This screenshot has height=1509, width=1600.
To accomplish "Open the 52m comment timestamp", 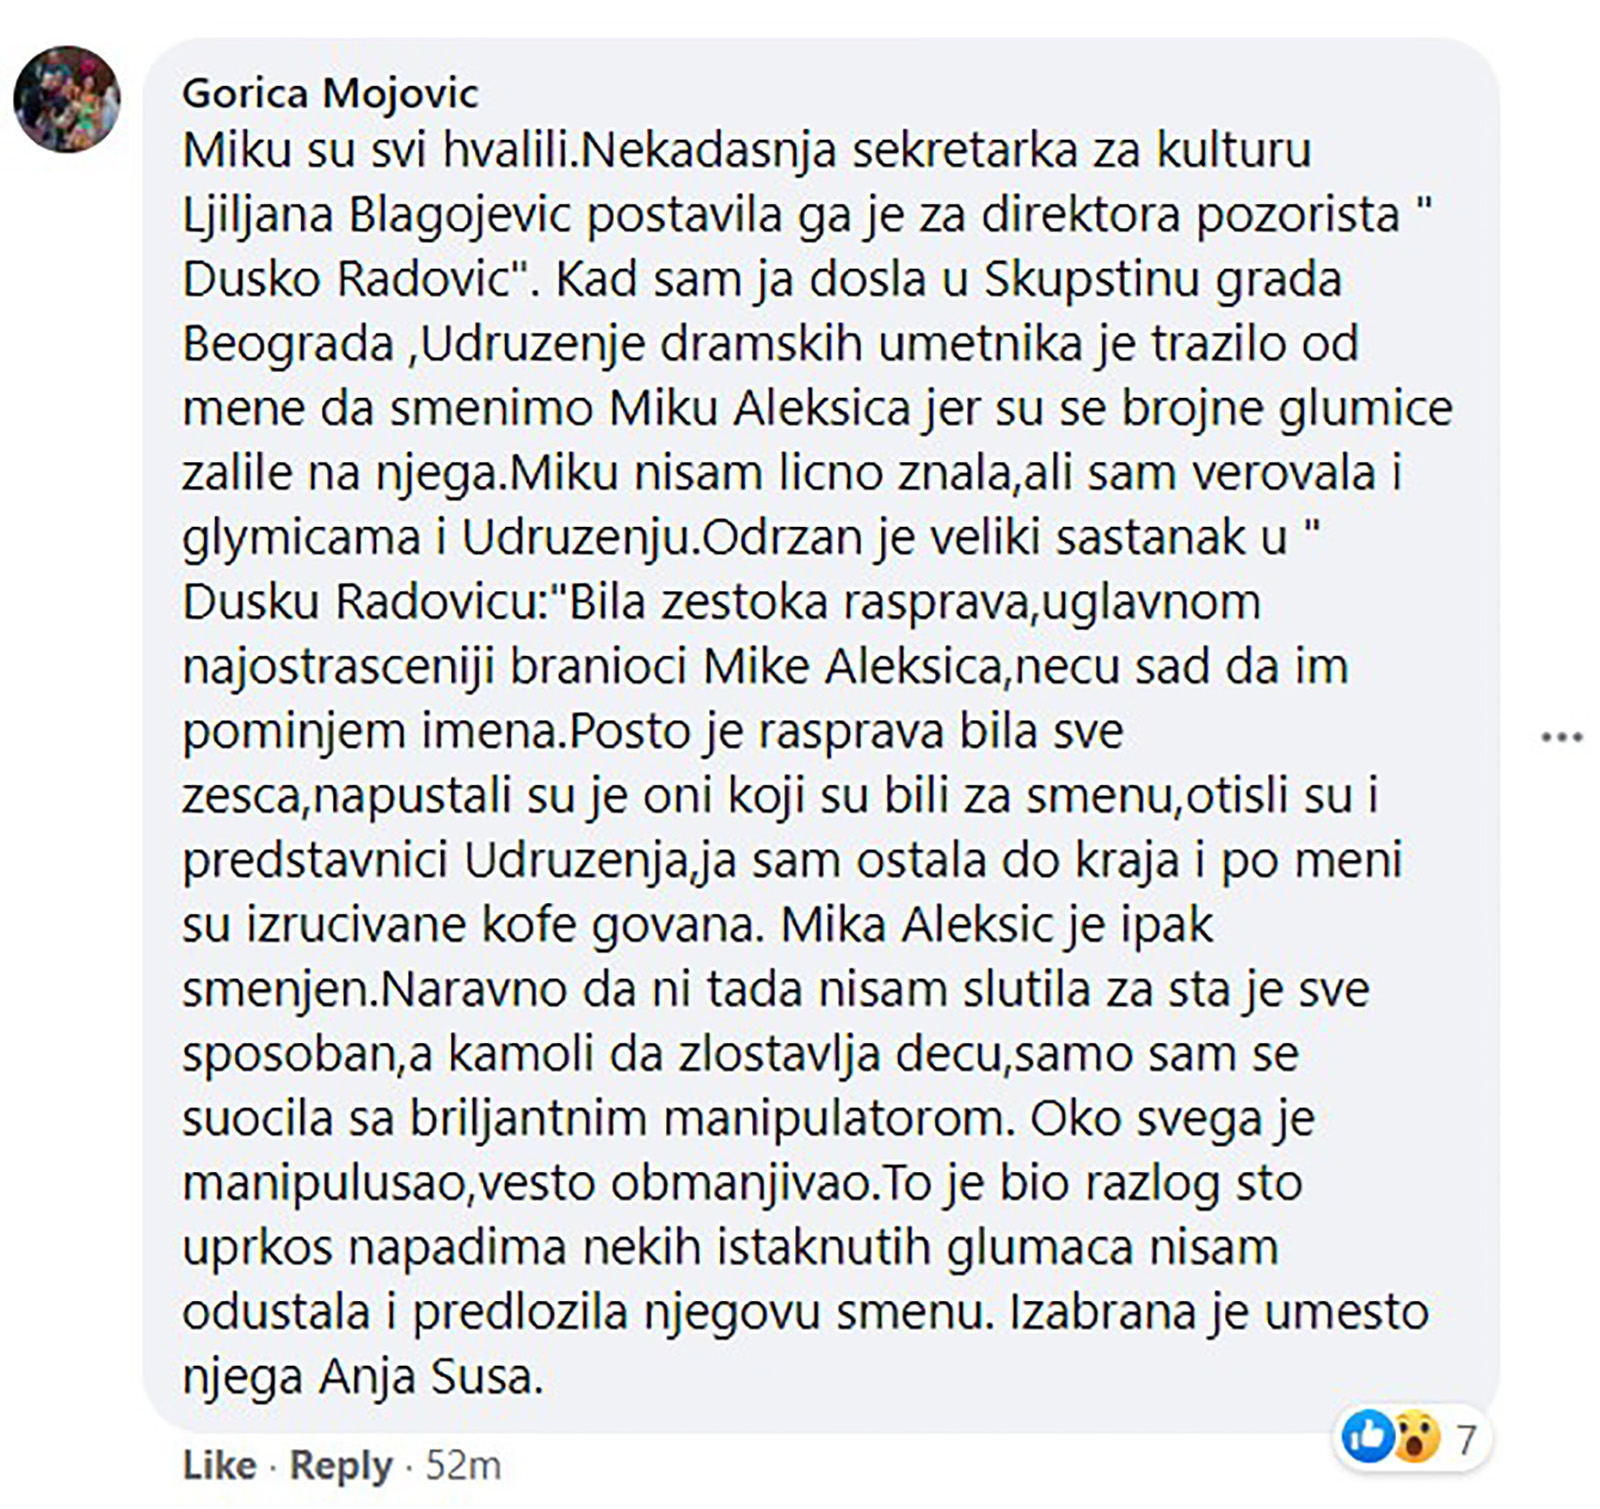I will point(463,1465).
